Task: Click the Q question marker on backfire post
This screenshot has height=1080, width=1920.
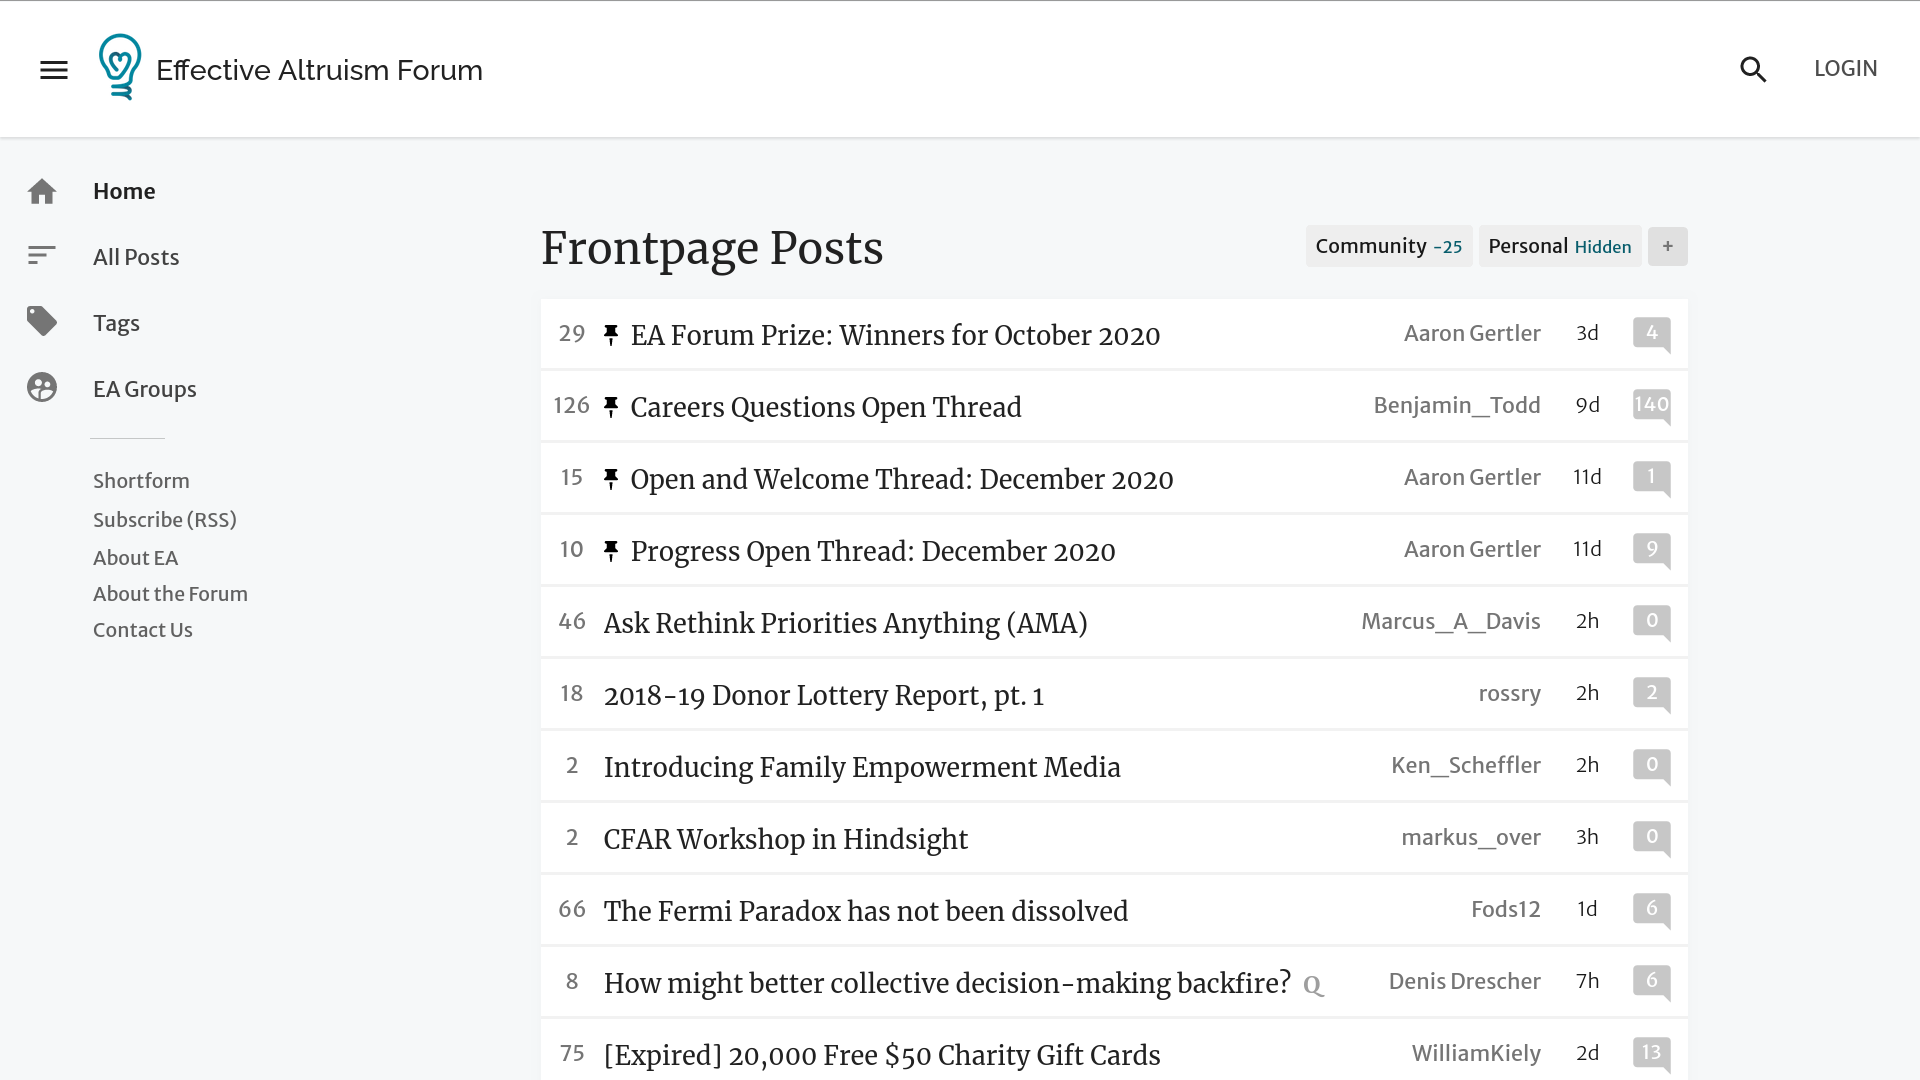Action: pos(1313,986)
